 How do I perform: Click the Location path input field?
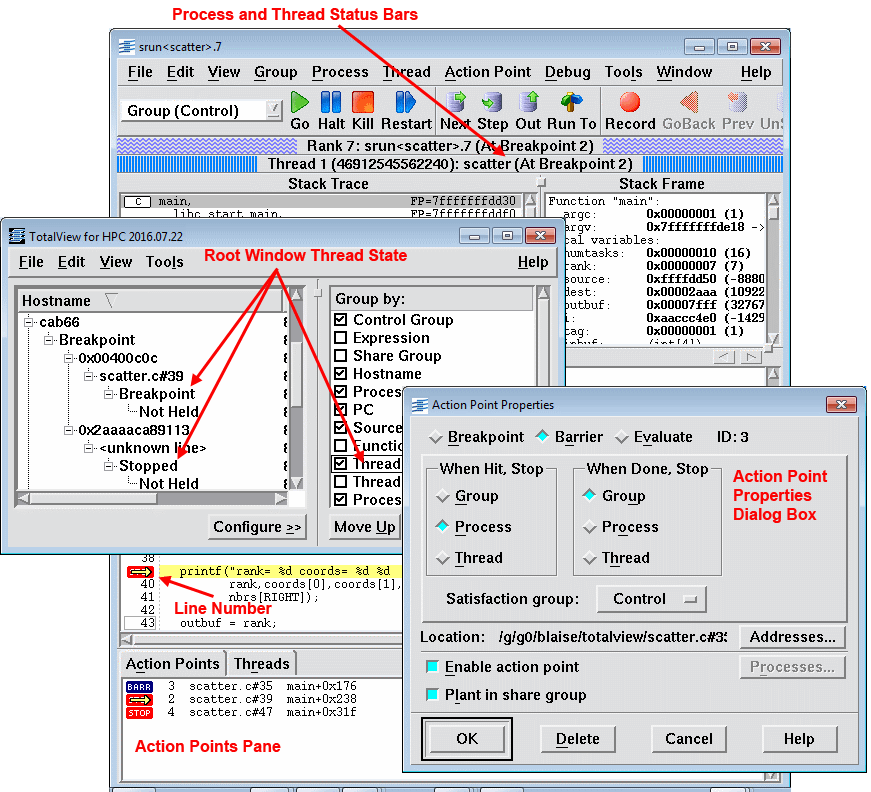[613, 637]
